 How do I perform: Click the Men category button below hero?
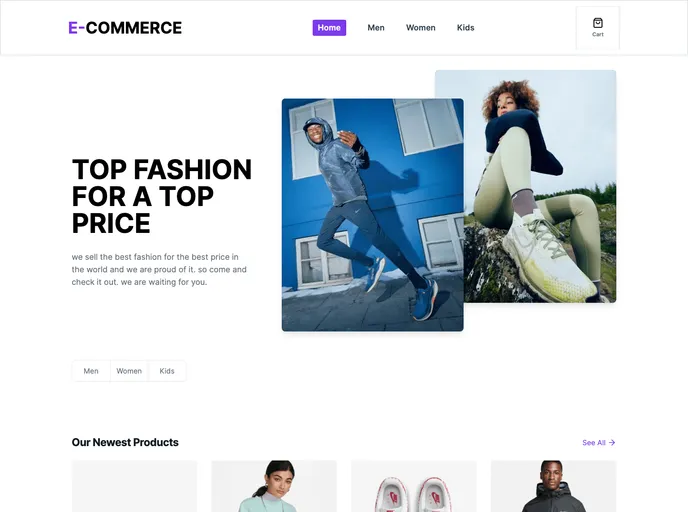coord(91,371)
